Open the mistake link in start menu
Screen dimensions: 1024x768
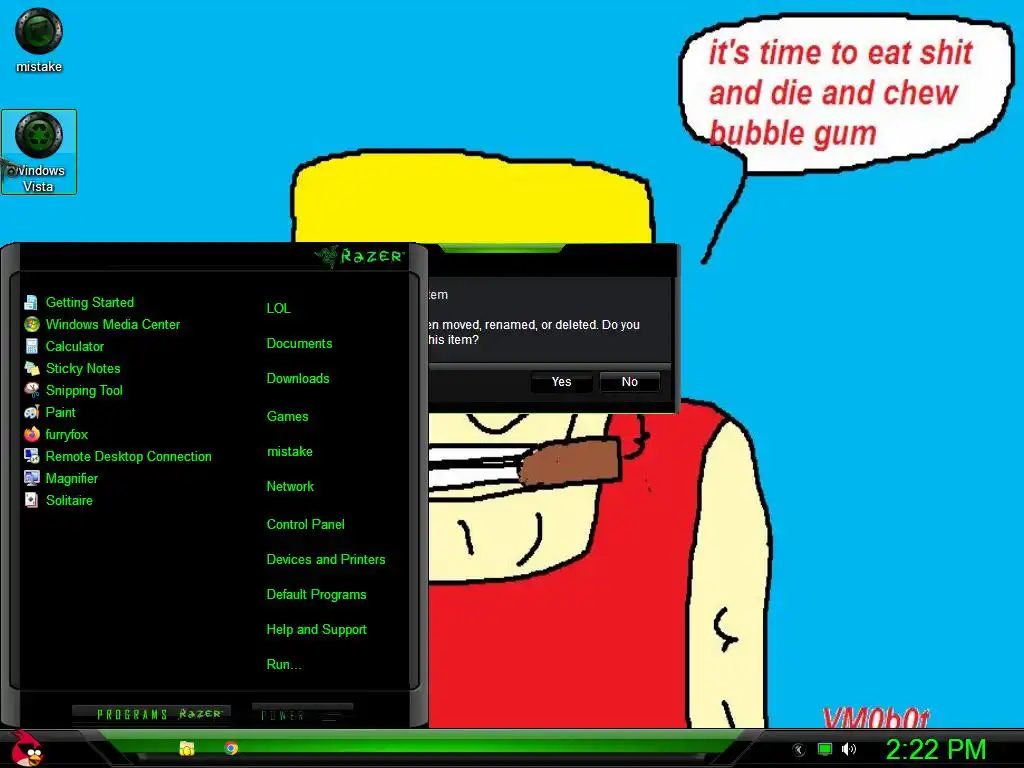pyautogui.click(x=289, y=452)
